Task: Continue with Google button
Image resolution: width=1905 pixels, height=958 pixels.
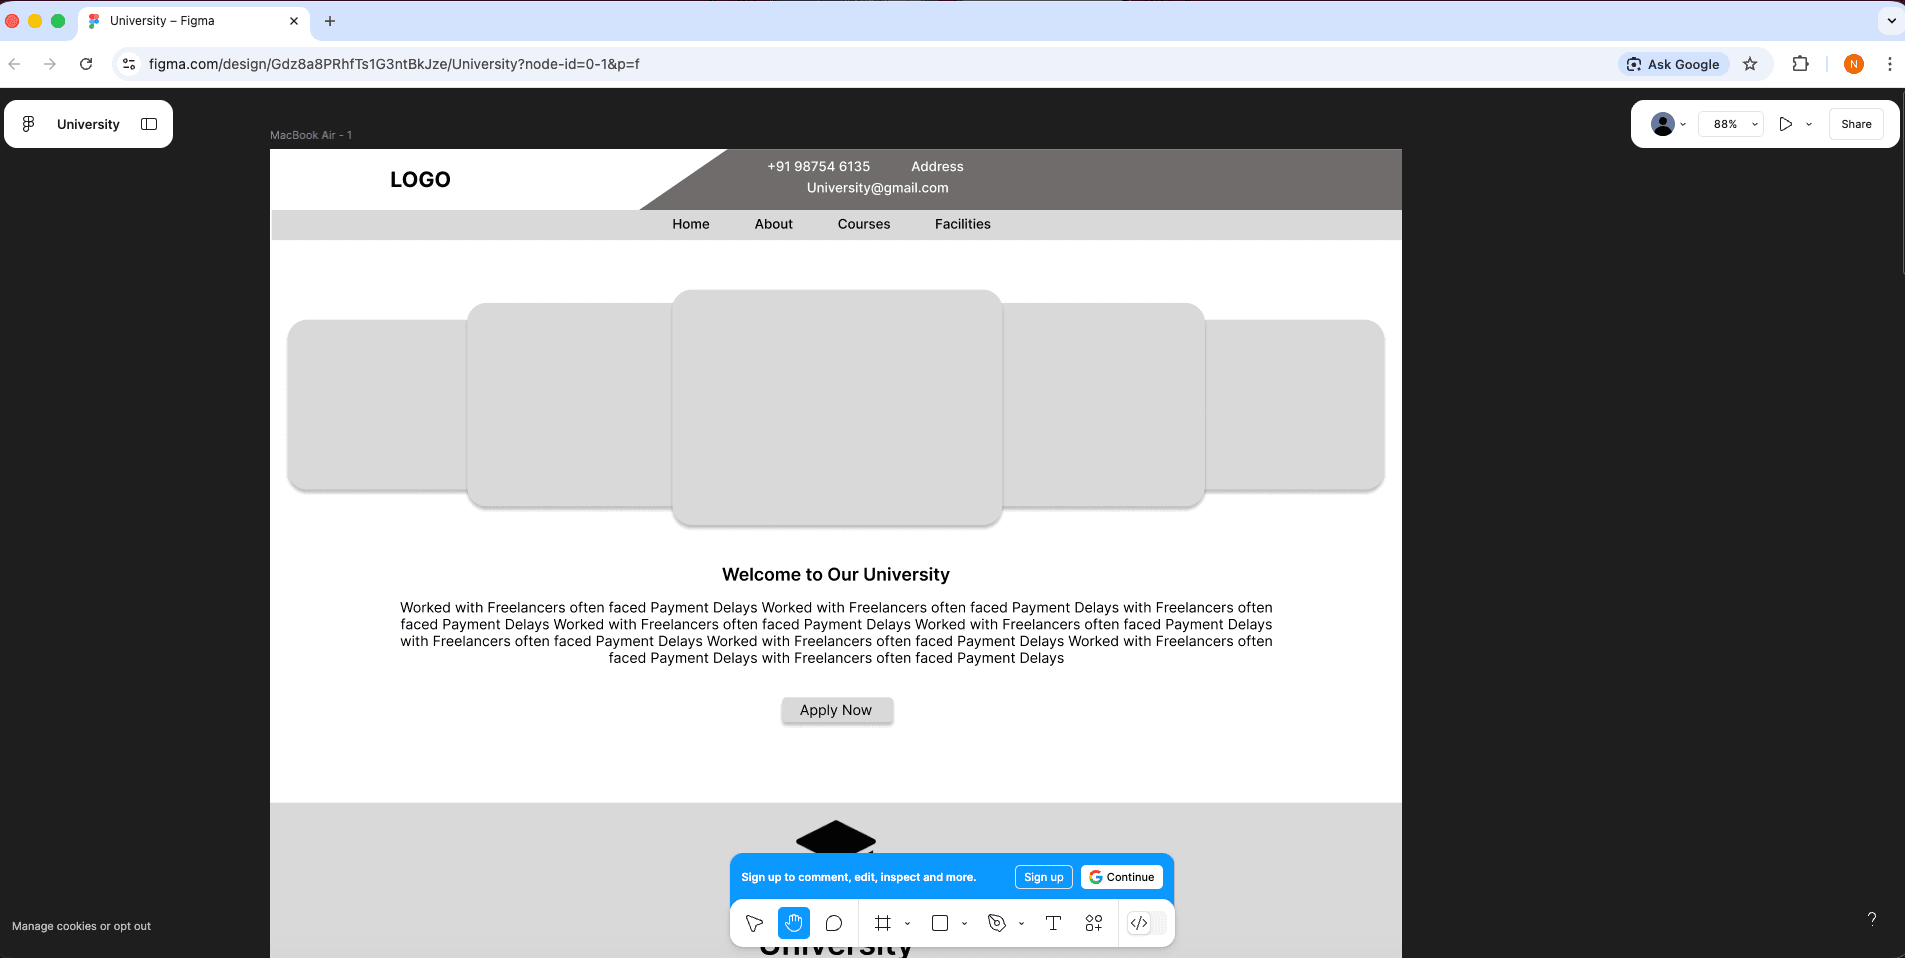Action: pos(1122,877)
